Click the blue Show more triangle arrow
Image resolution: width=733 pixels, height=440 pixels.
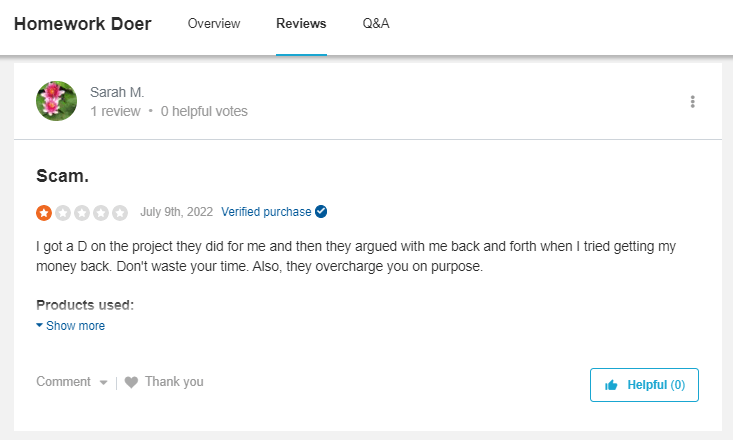point(40,325)
